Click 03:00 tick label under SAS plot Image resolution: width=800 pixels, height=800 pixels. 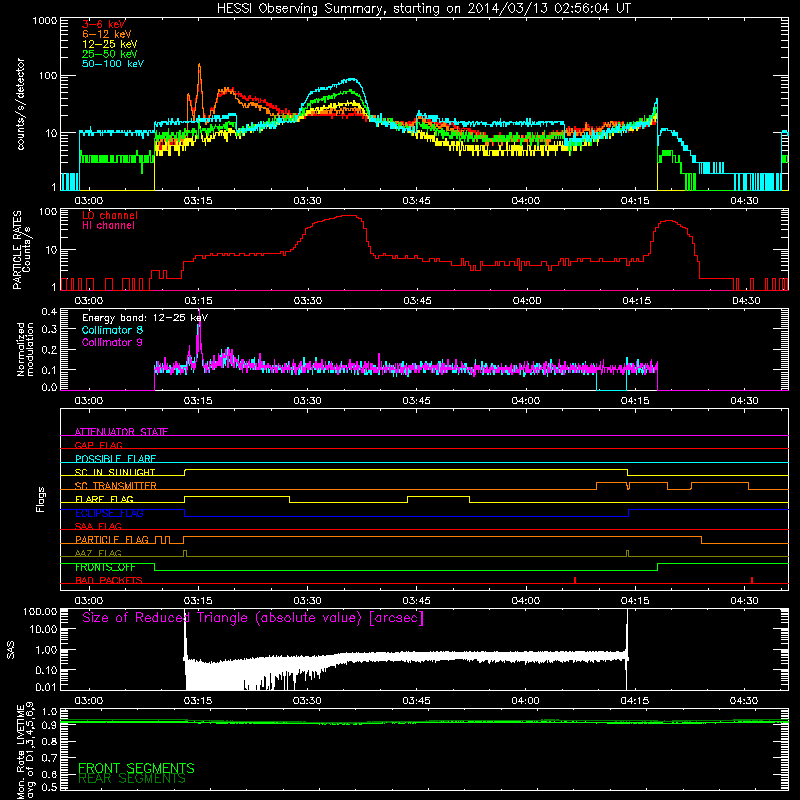point(89,701)
